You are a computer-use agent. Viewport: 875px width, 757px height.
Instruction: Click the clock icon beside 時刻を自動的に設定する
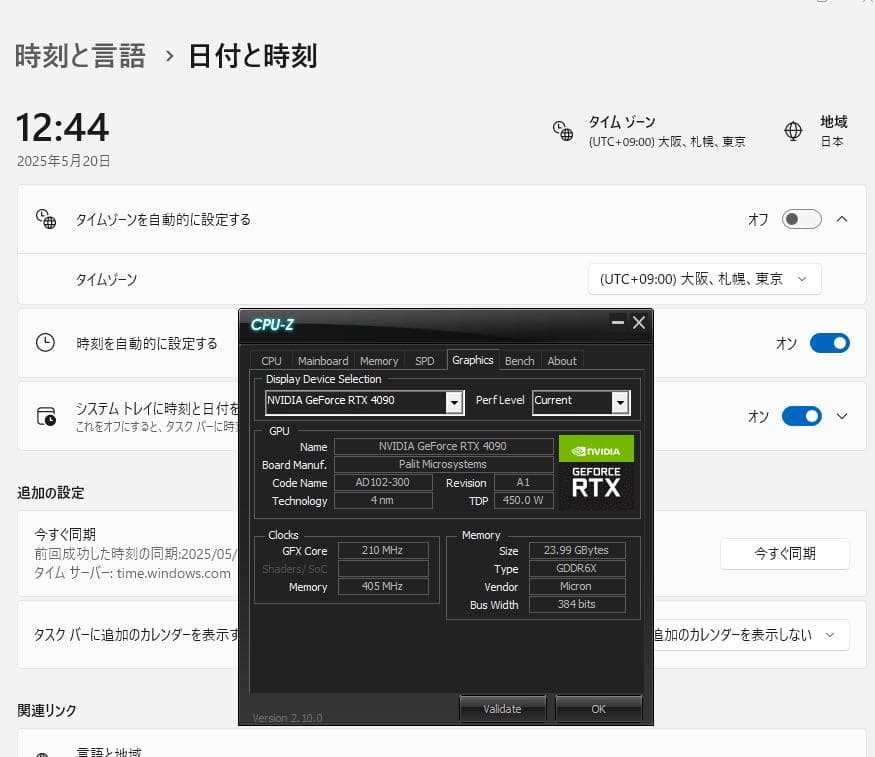(x=45, y=343)
